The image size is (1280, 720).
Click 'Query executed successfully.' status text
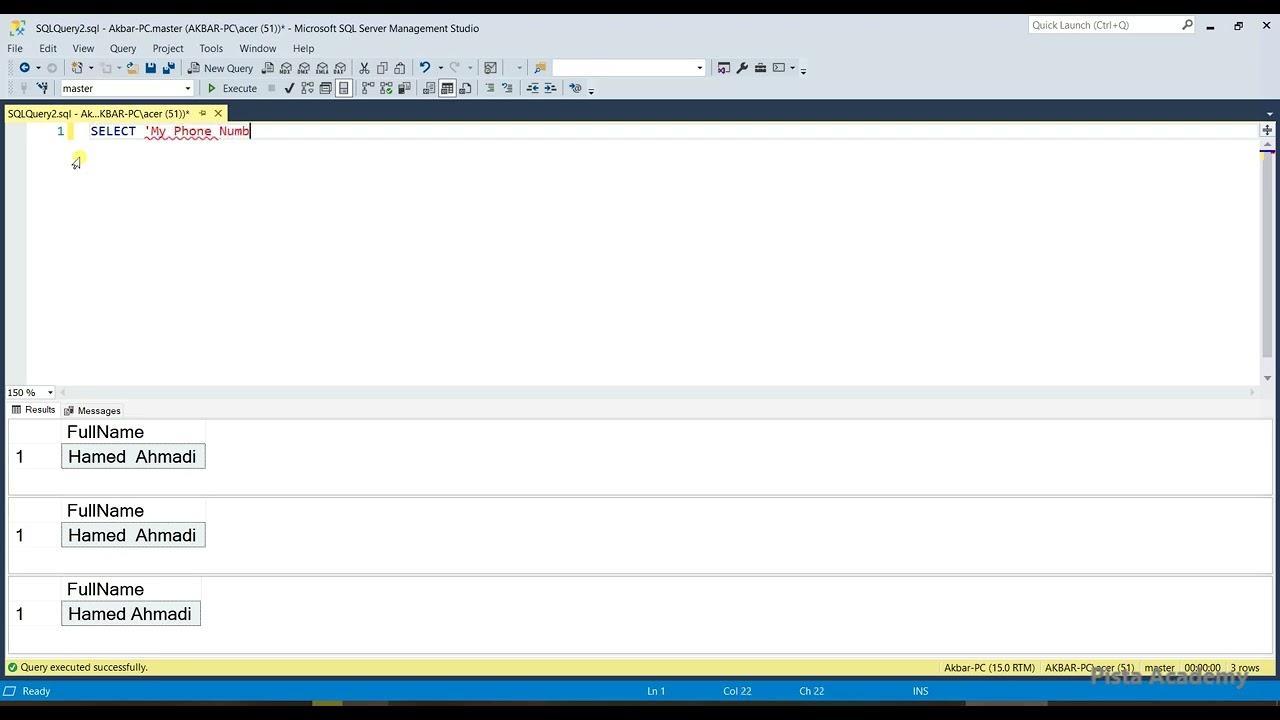pos(84,667)
